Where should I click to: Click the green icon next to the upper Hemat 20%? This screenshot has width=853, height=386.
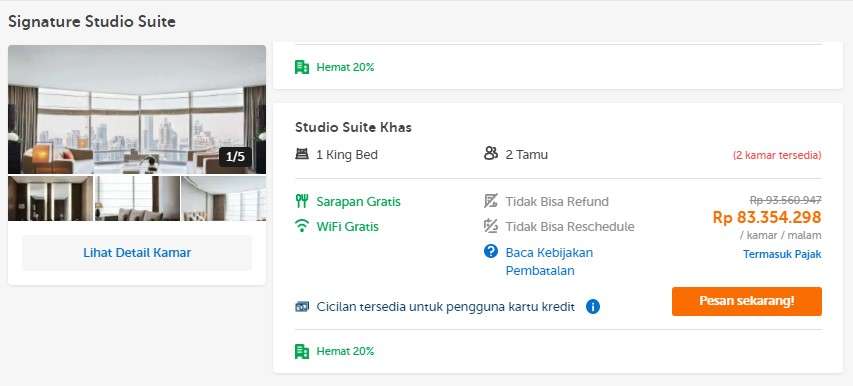tap(302, 67)
